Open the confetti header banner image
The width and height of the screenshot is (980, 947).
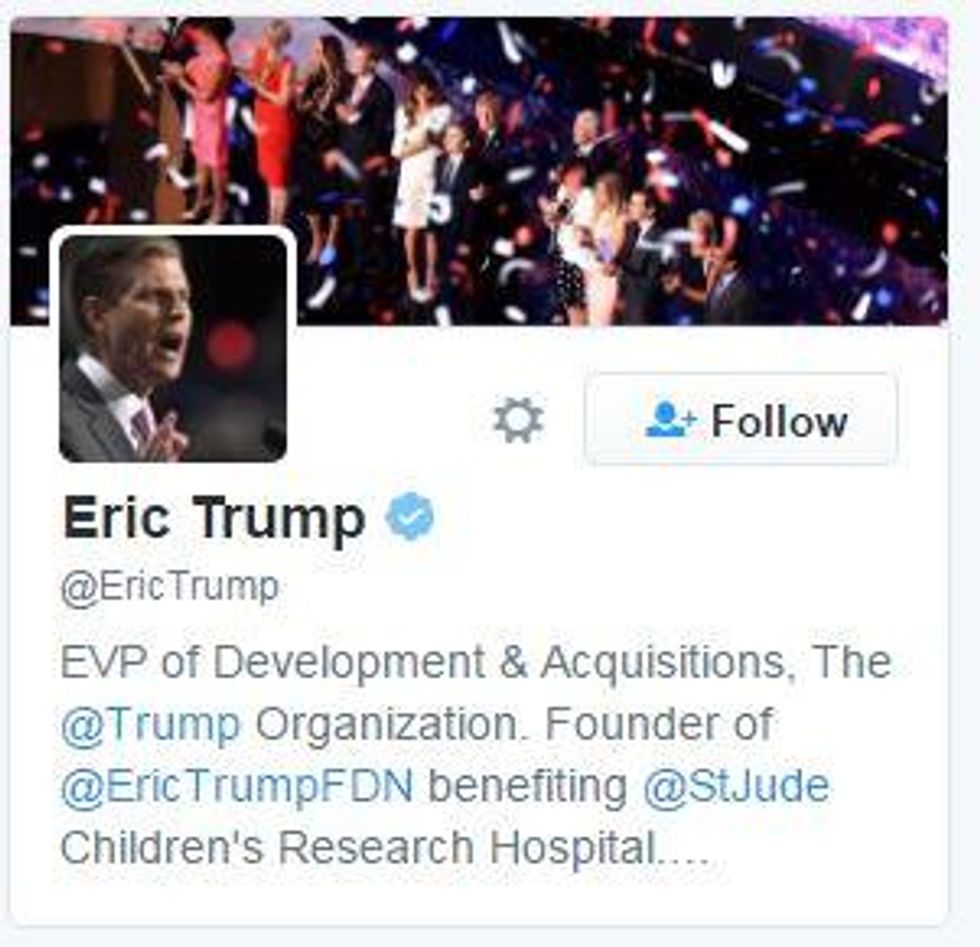(479, 171)
